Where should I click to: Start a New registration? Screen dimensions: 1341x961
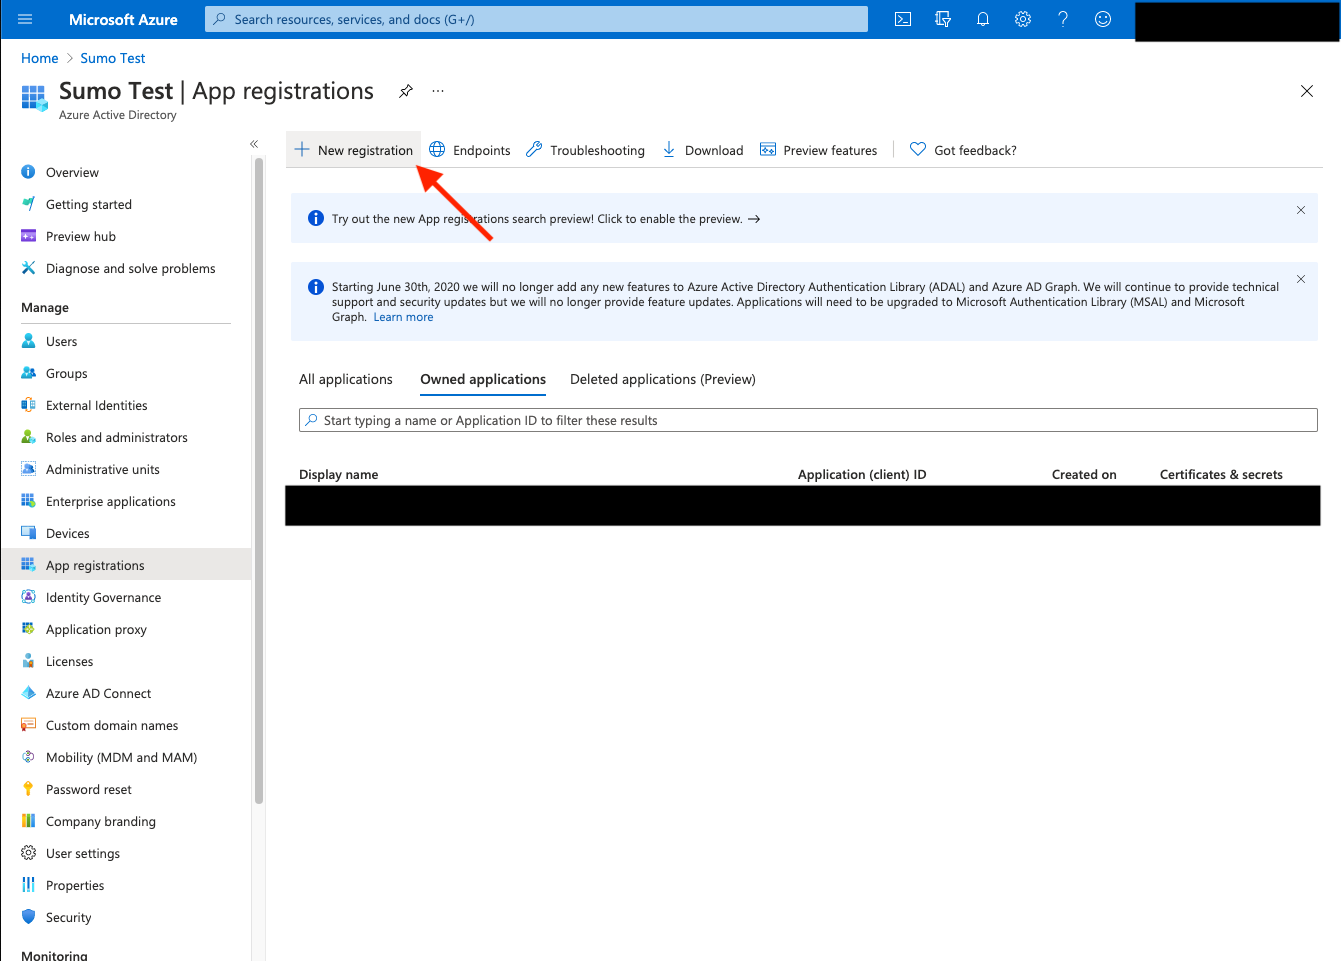click(354, 149)
